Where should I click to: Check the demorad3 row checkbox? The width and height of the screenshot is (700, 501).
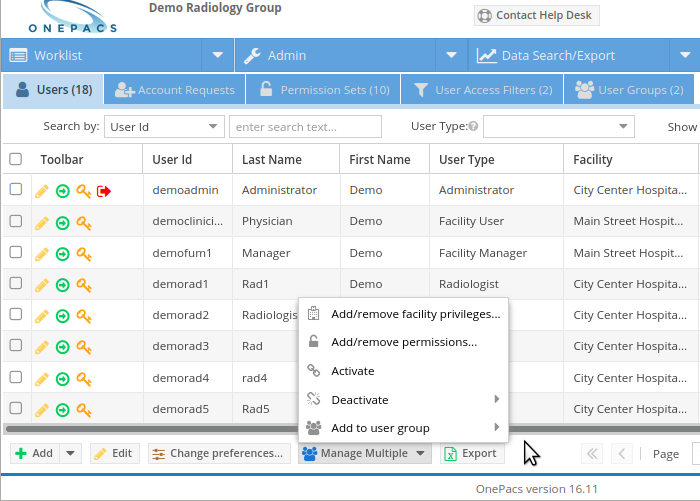click(x=16, y=345)
